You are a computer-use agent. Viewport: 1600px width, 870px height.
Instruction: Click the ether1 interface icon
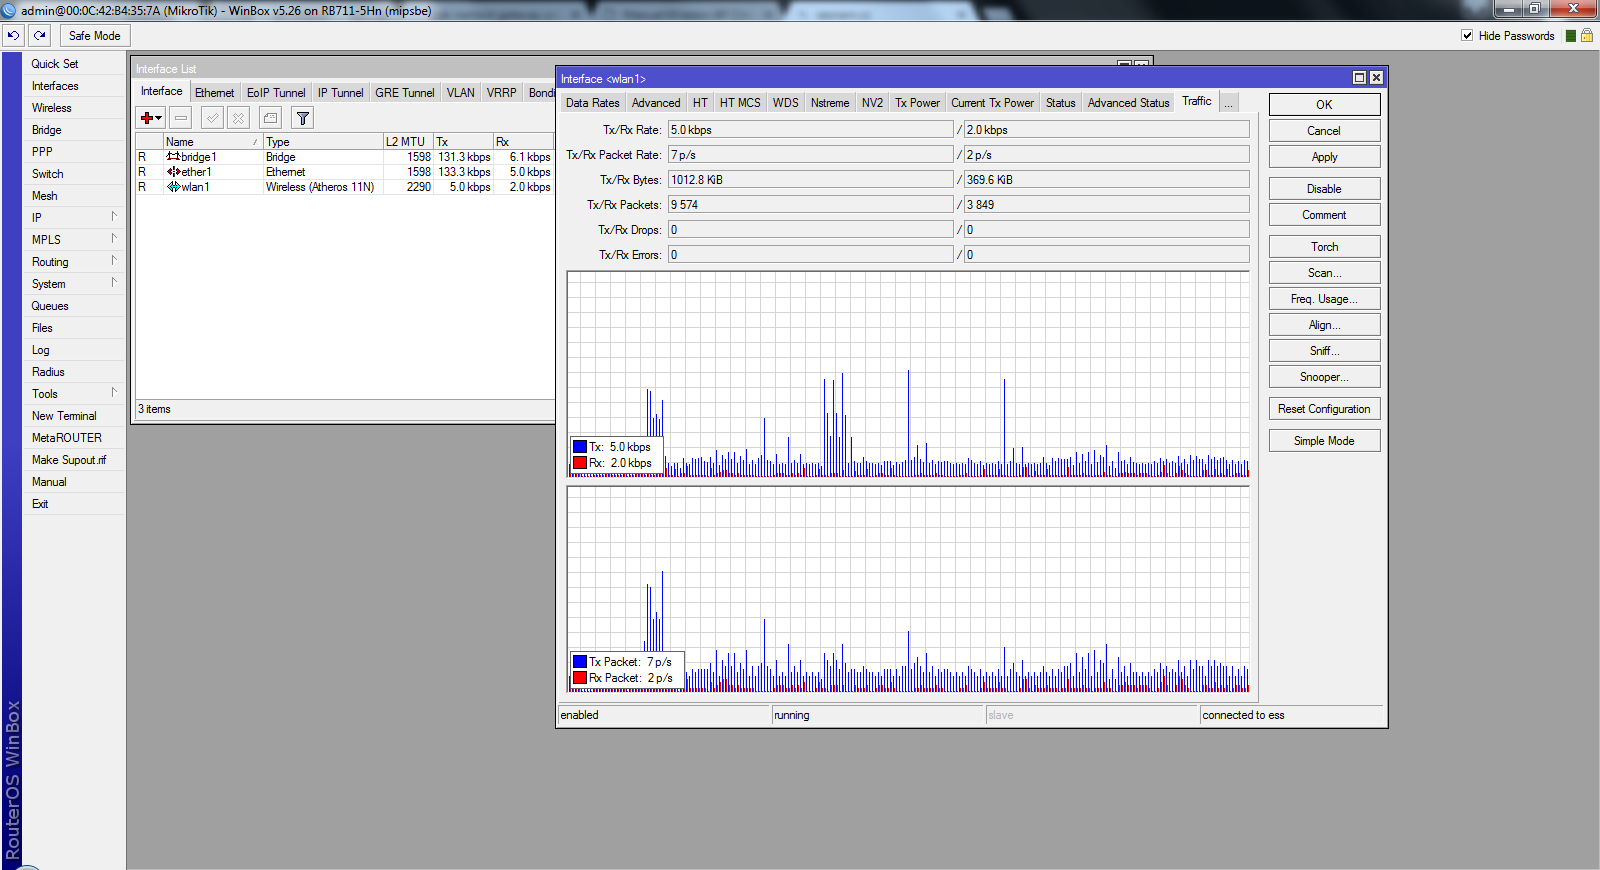173,172
